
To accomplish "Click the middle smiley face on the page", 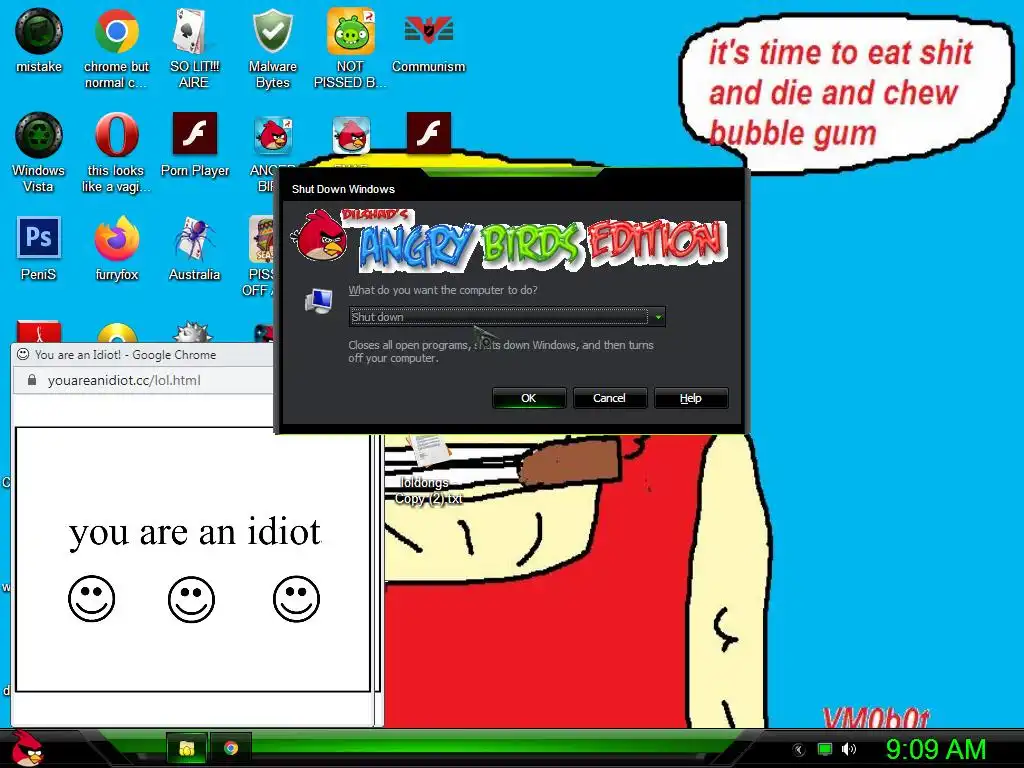I will coord(191,599).
